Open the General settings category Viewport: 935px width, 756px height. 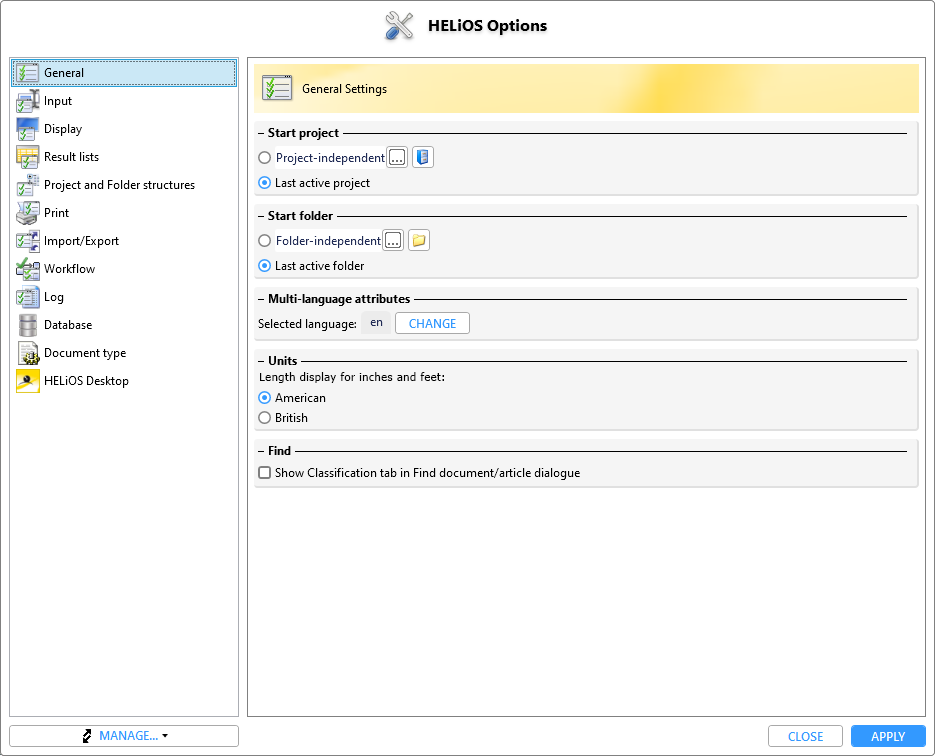[x=124, y=73]
